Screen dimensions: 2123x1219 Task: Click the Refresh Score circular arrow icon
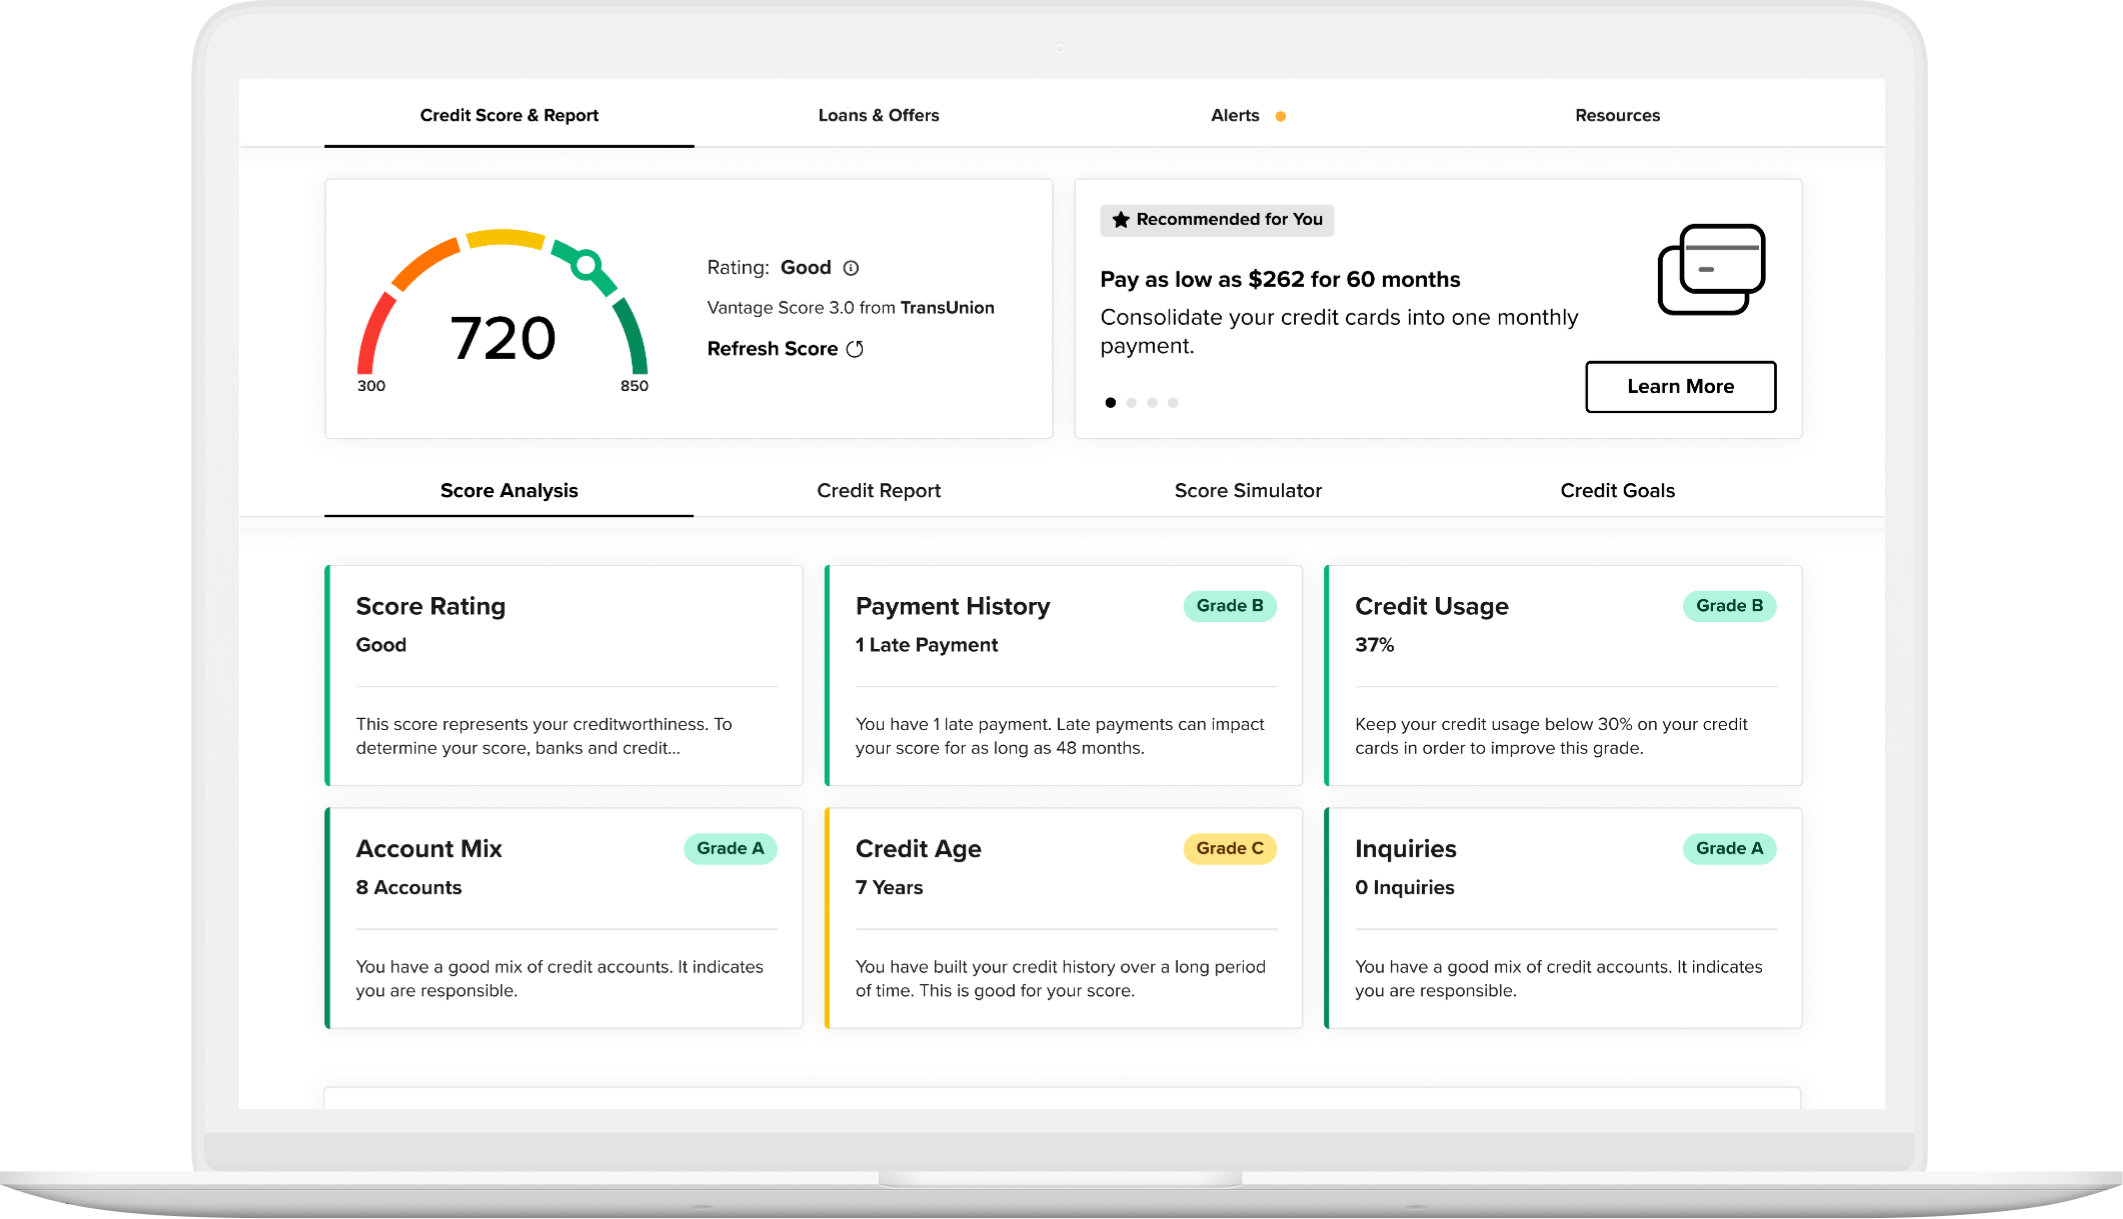(x=855, y=349)
